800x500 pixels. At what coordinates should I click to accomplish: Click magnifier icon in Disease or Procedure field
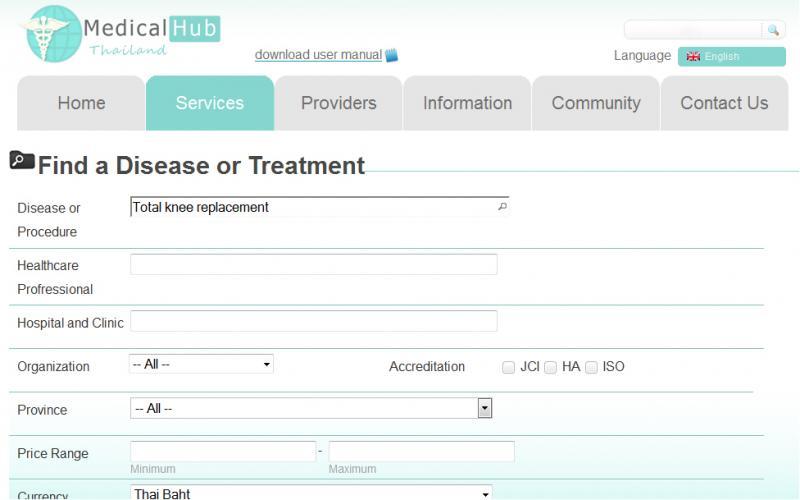[x=502, y=207]
